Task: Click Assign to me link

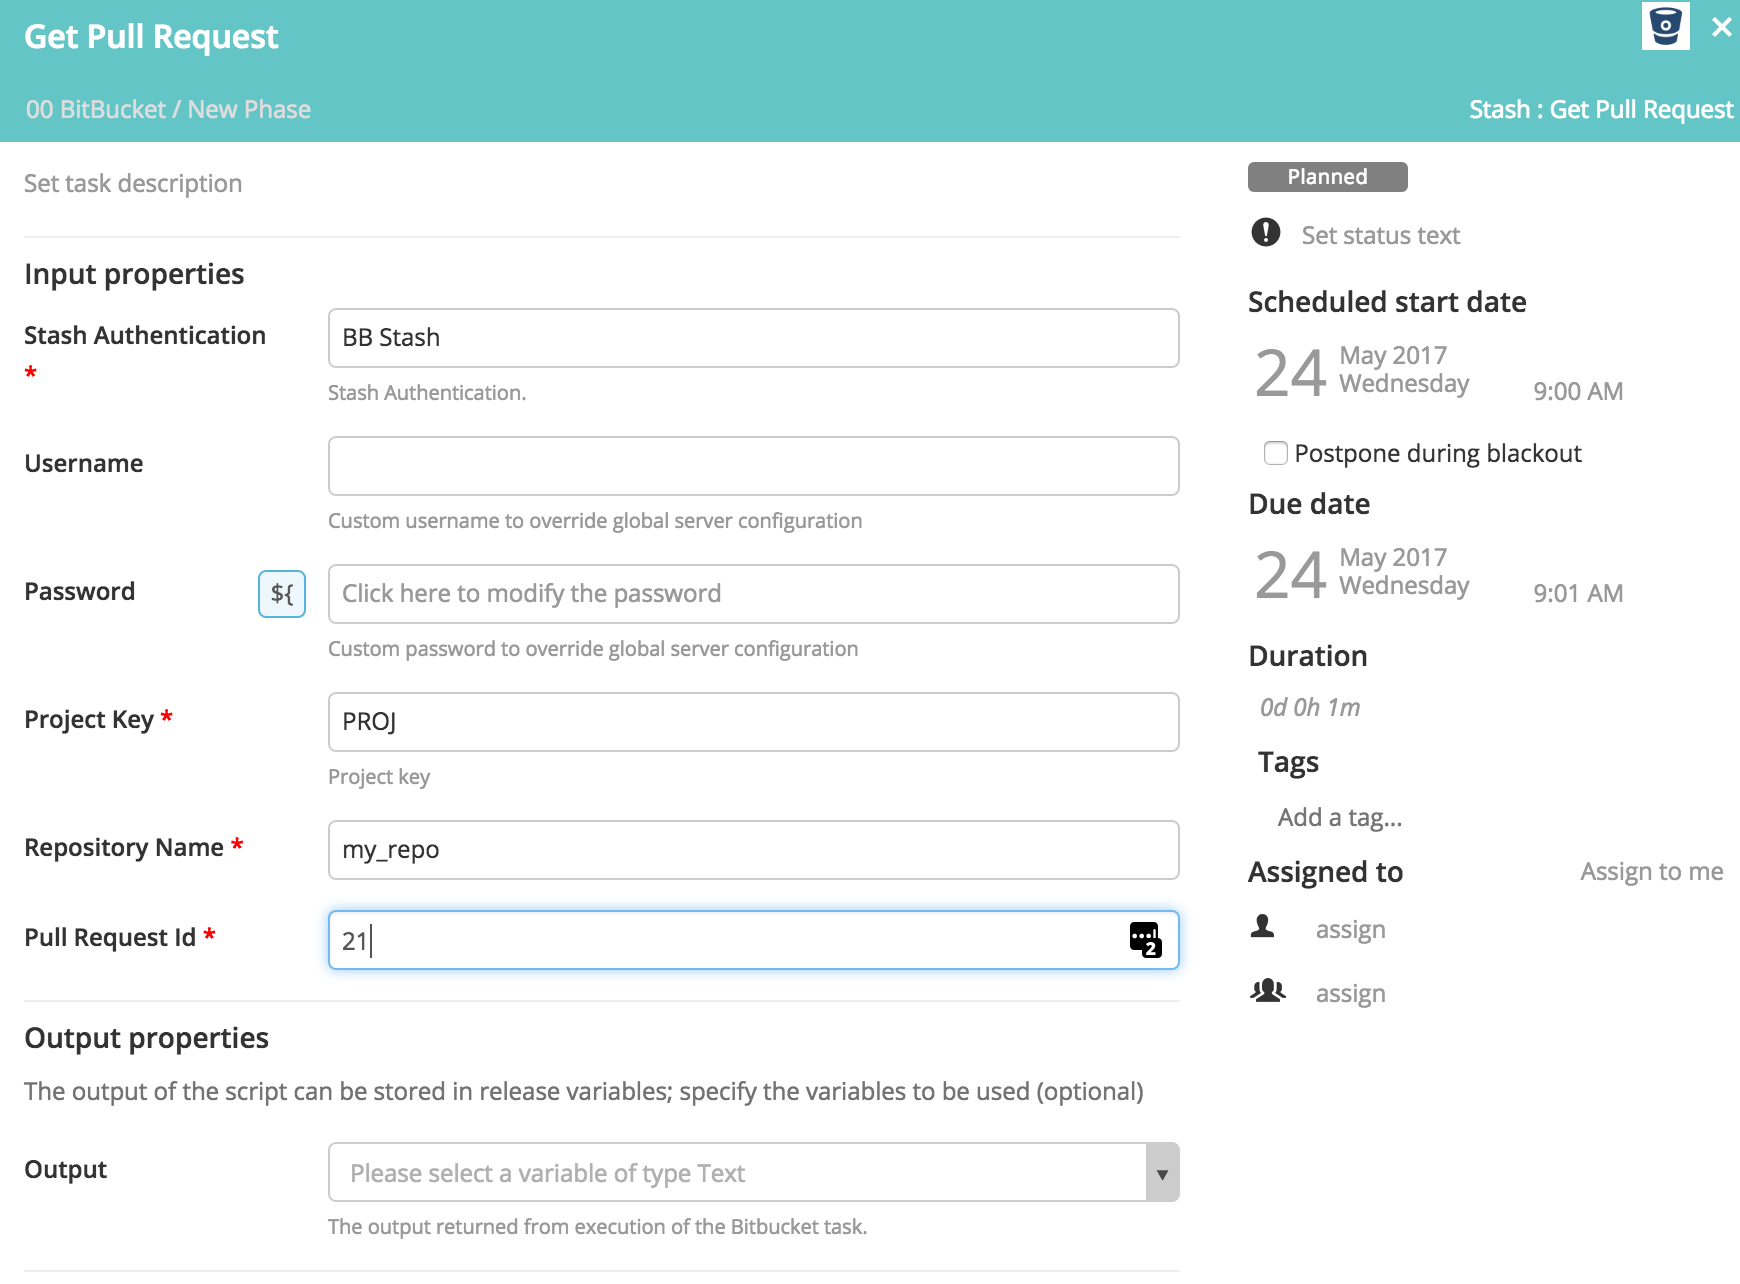Action: 1652,872
